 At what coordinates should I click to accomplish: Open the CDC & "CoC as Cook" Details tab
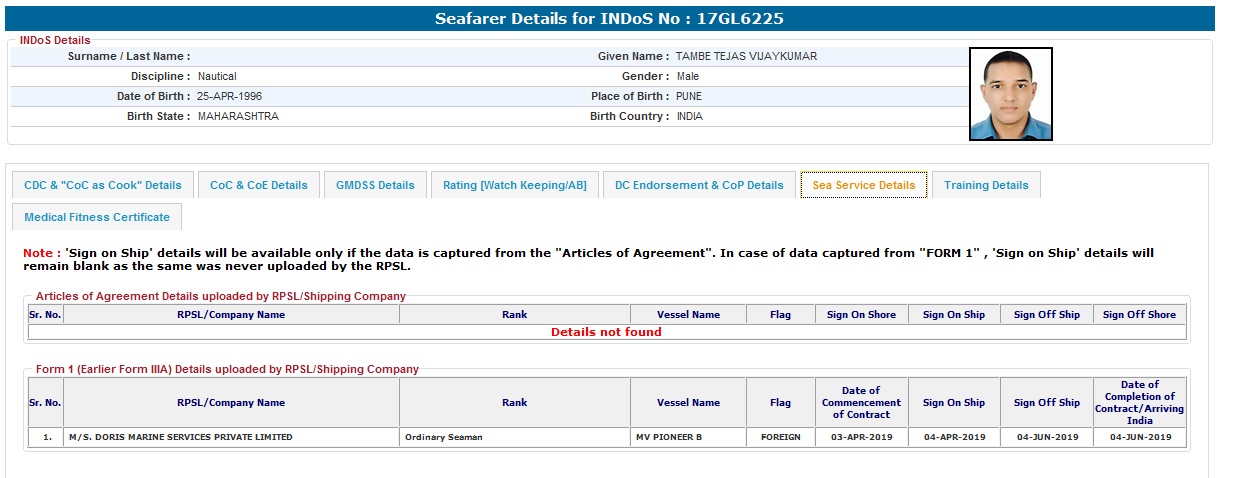[x=103, y=185]
